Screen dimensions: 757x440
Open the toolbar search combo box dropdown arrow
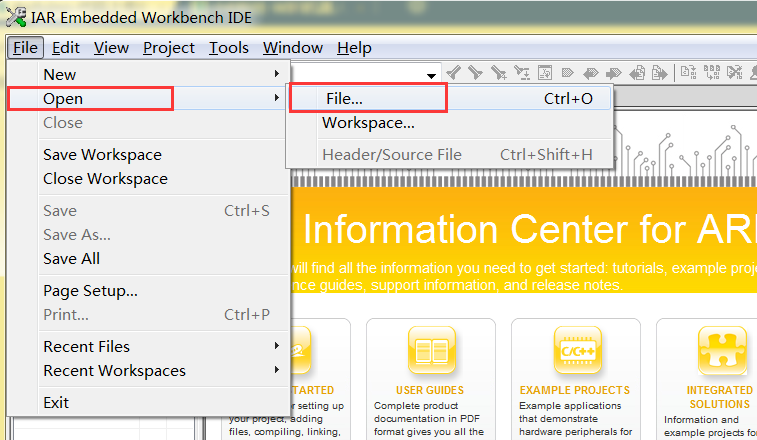tap(432, 75)
